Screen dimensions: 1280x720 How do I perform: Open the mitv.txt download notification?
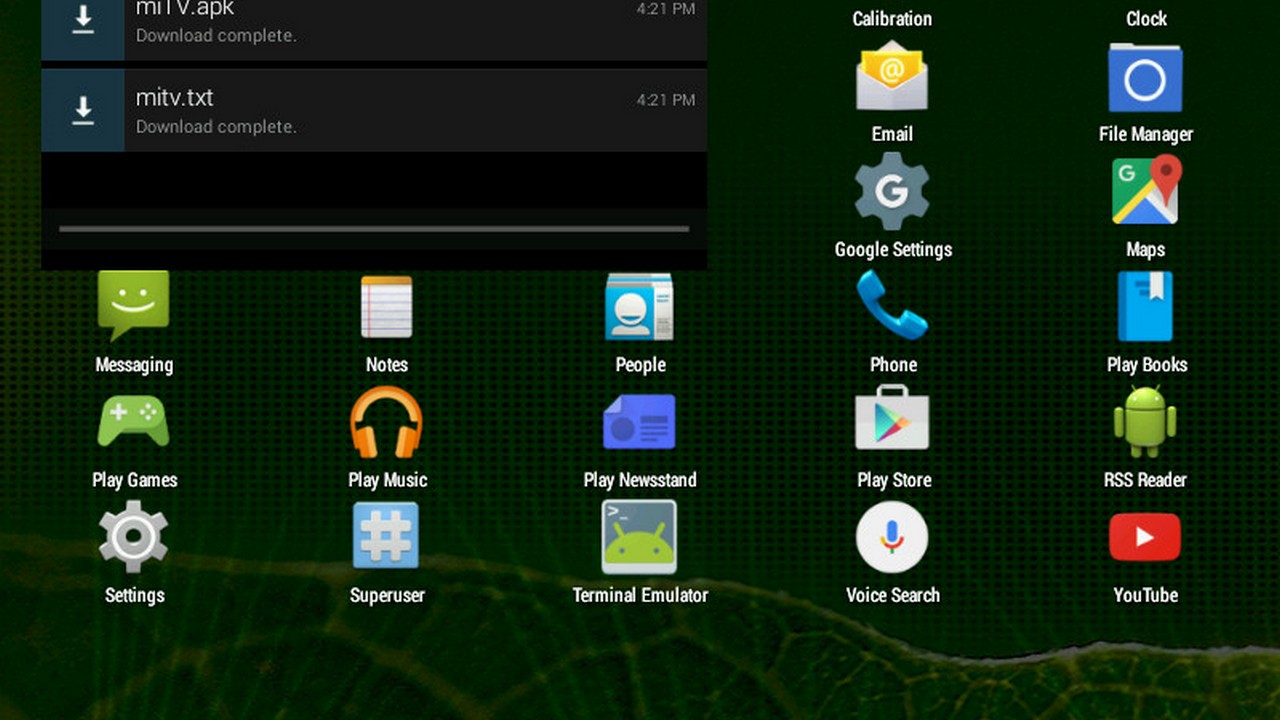coord(374,110)
